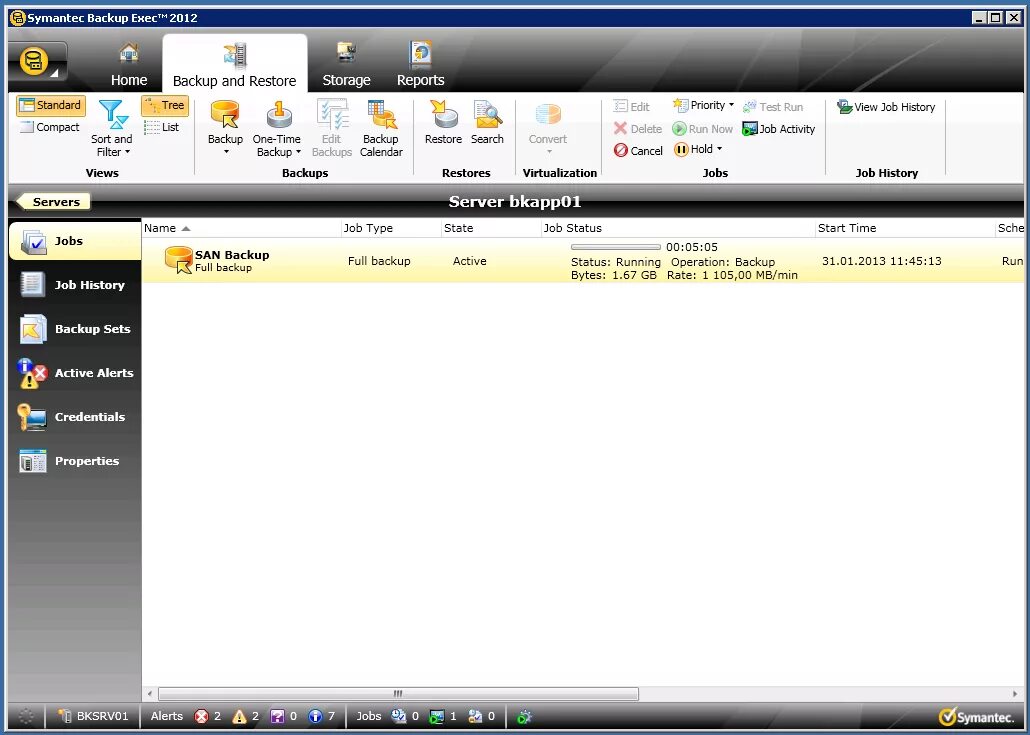This screenshot has height=735, width=1030.
Task: Click the scroll left arrow
Action: pos(150,694)
